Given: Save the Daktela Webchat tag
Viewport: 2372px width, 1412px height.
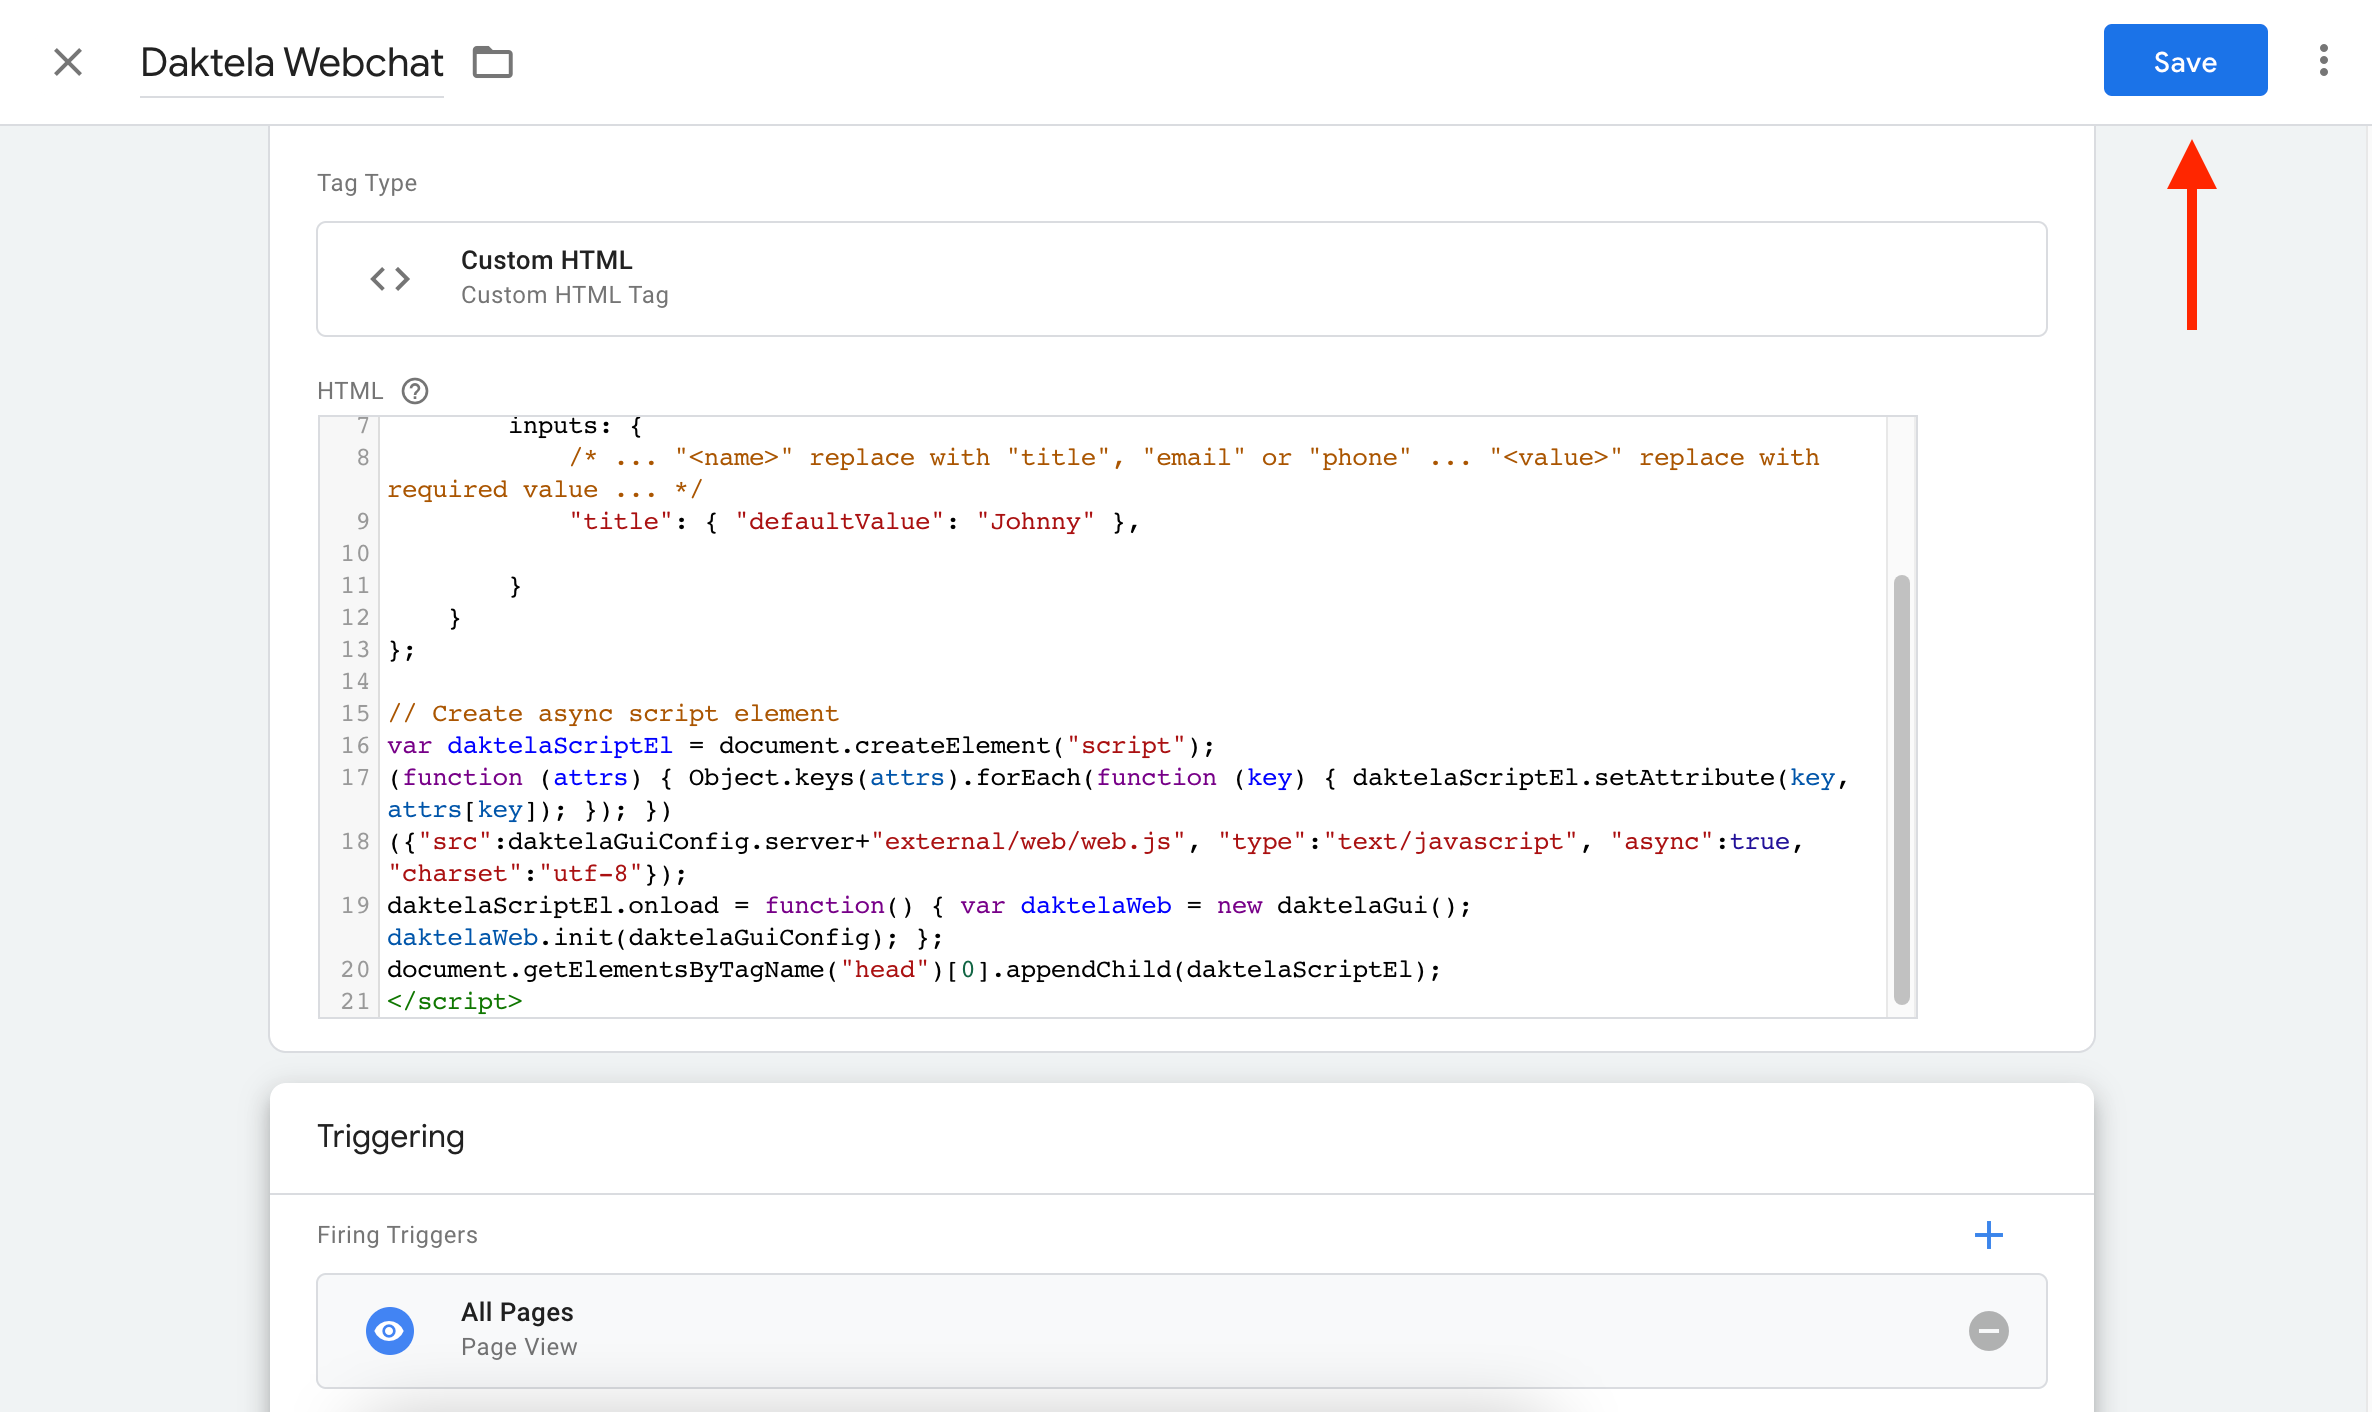Looking at the screenshot, I should coord(2185,60).
